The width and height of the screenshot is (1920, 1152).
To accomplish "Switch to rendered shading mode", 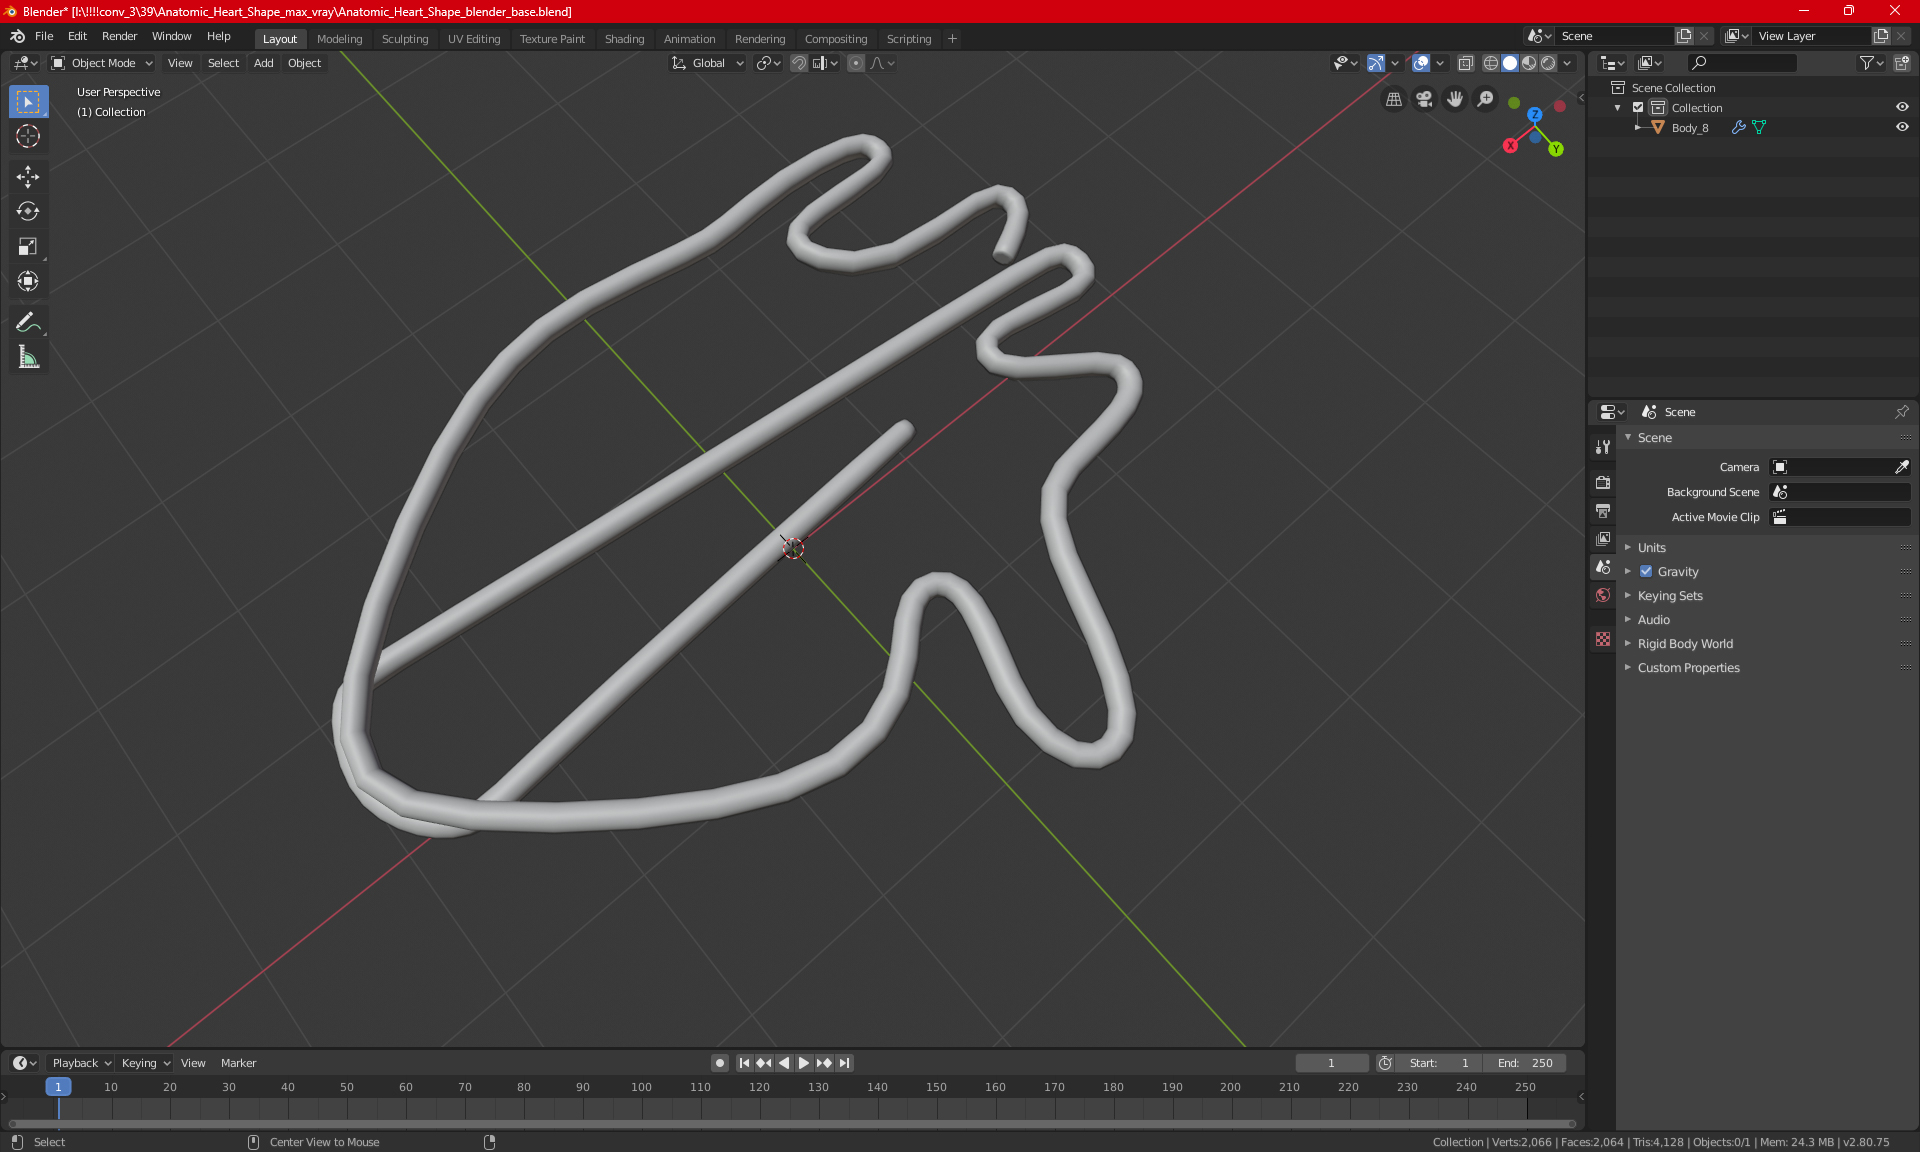I will pos(1548,63).
